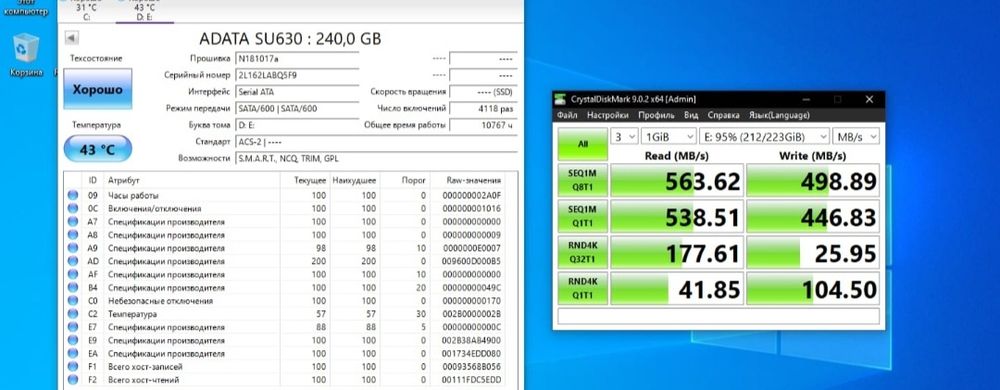
Task: Click the Стандарт field ACS-2
Action: pos(376,142)
